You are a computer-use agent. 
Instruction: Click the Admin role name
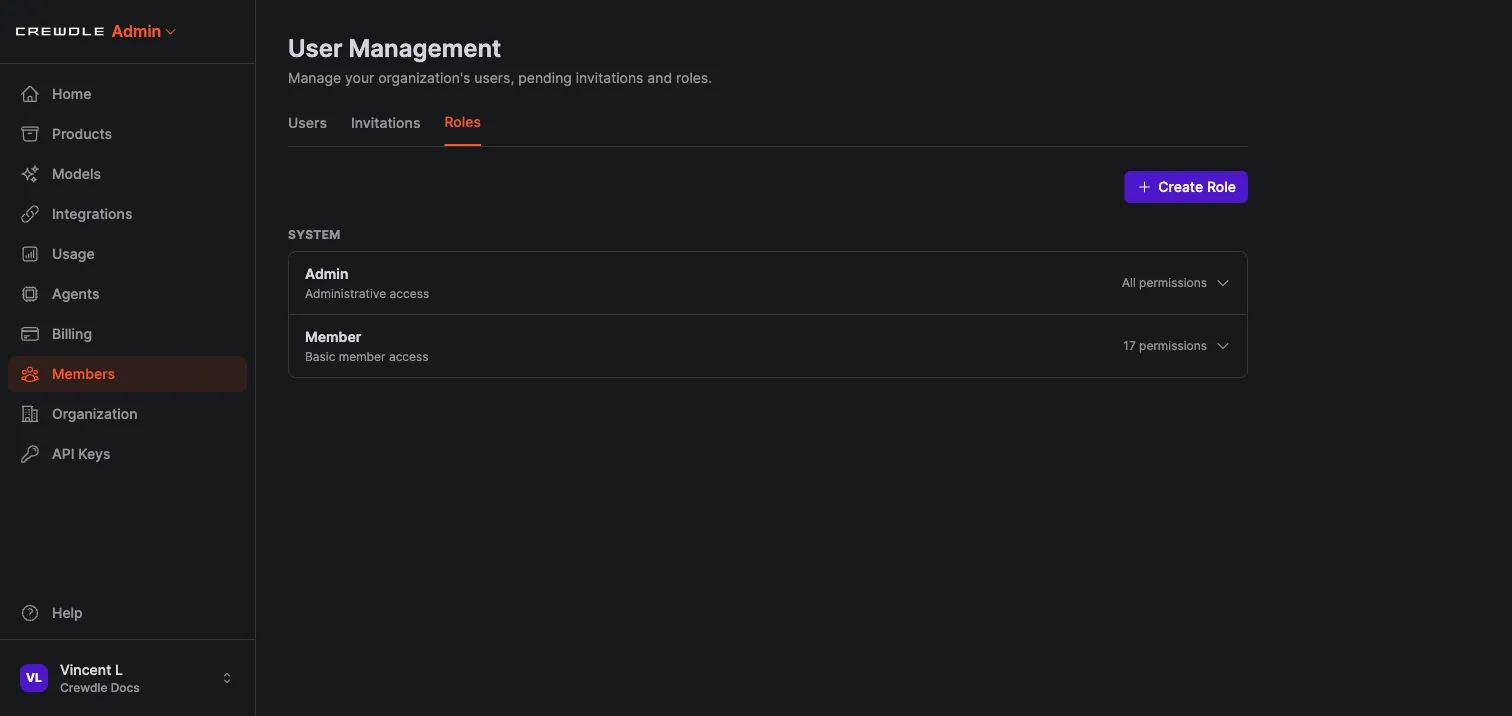point(327,274)
